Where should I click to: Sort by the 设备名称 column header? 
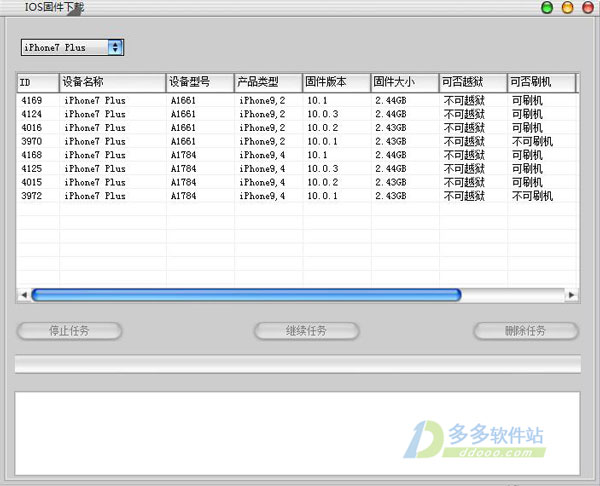point(113,82)
